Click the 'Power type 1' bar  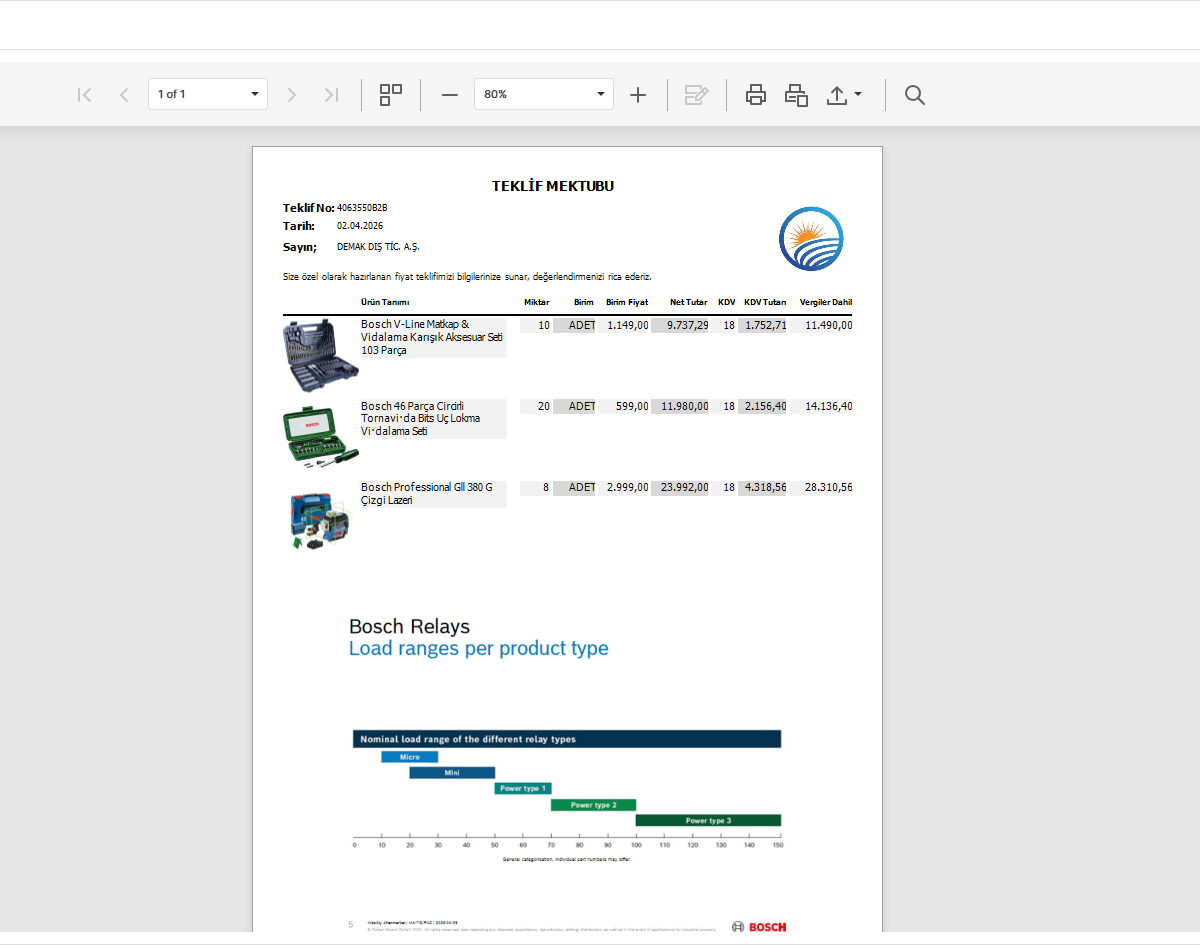coord(523,789)
